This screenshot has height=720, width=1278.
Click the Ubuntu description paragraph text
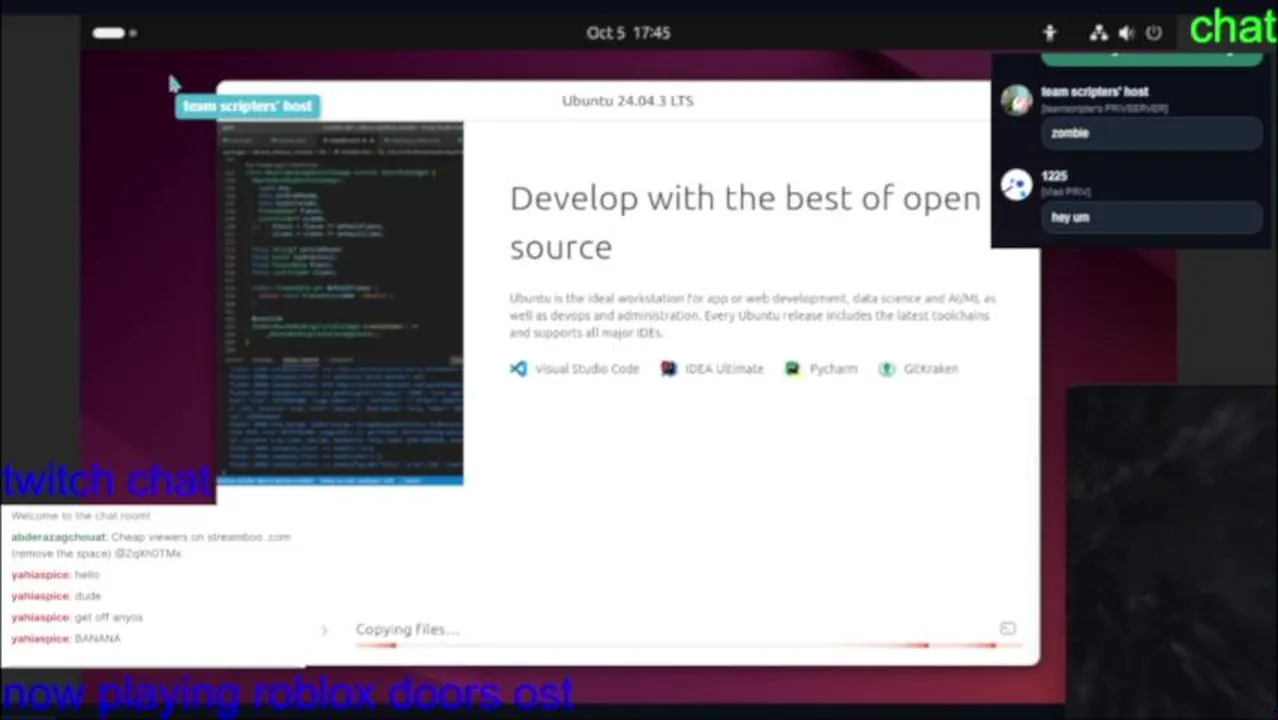(x=752, y=315)
